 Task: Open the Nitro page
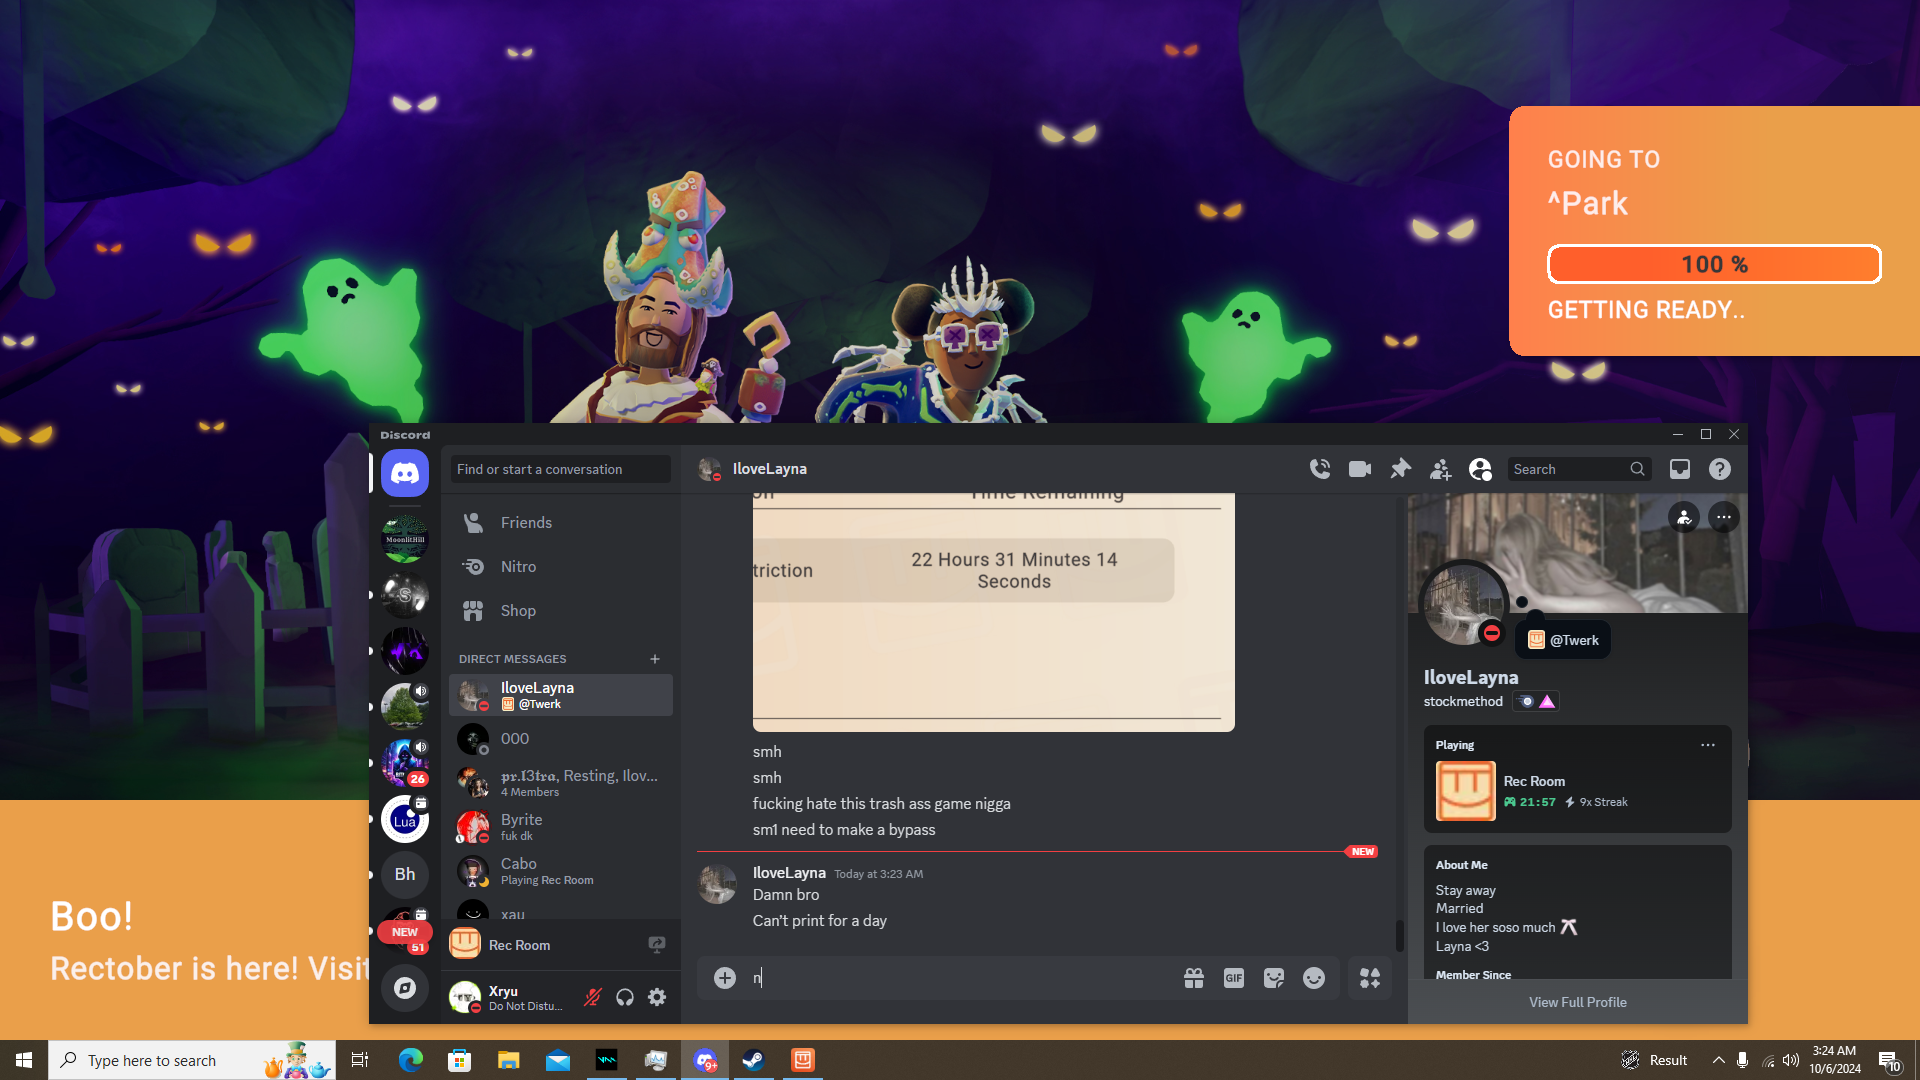coord(518,566)
